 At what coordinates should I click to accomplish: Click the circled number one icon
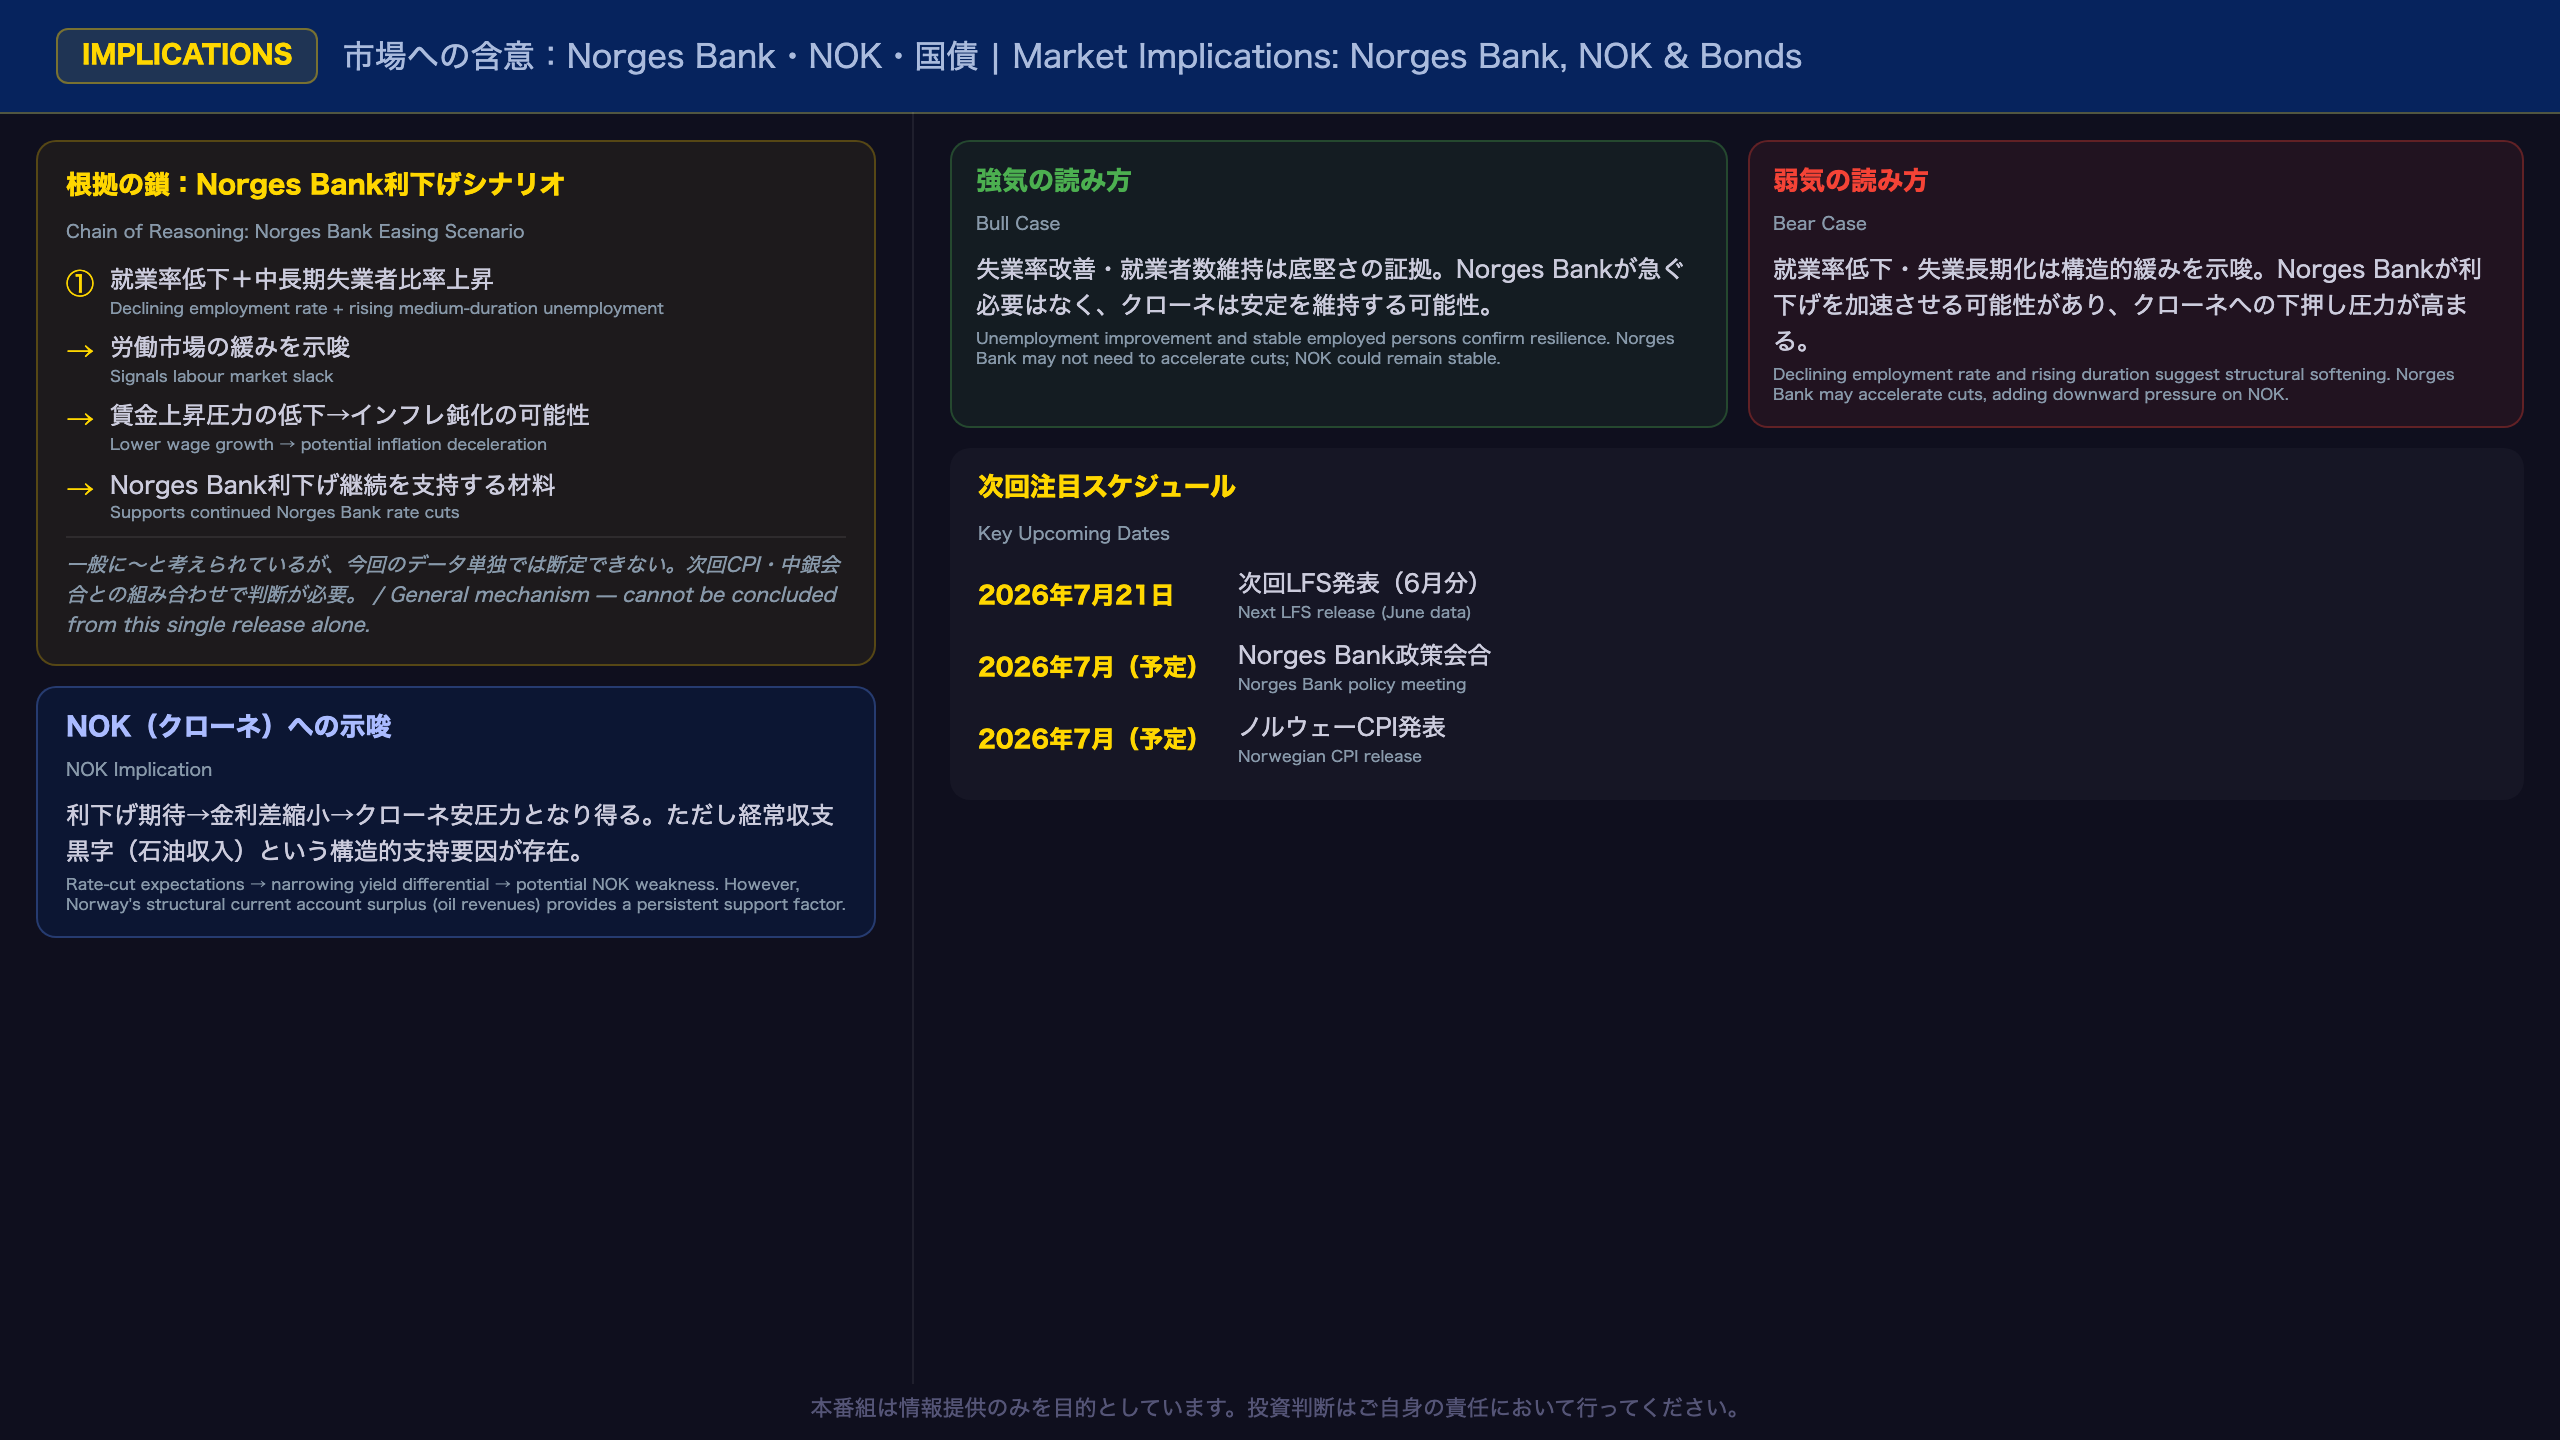coord(80,283)
